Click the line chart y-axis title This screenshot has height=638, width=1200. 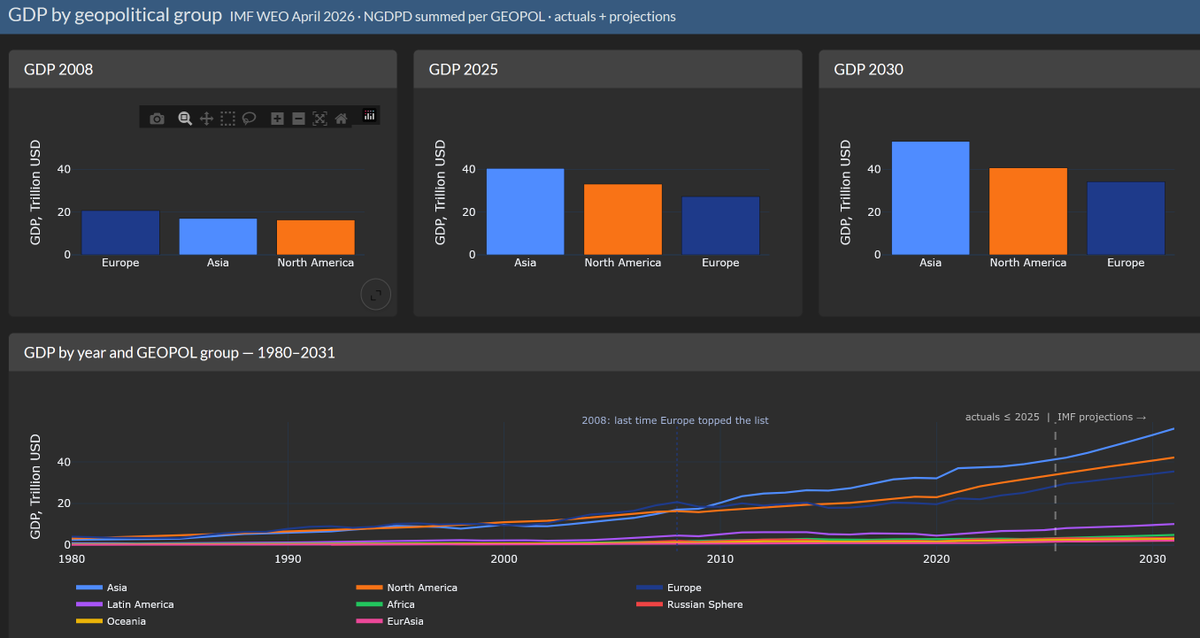36,486
